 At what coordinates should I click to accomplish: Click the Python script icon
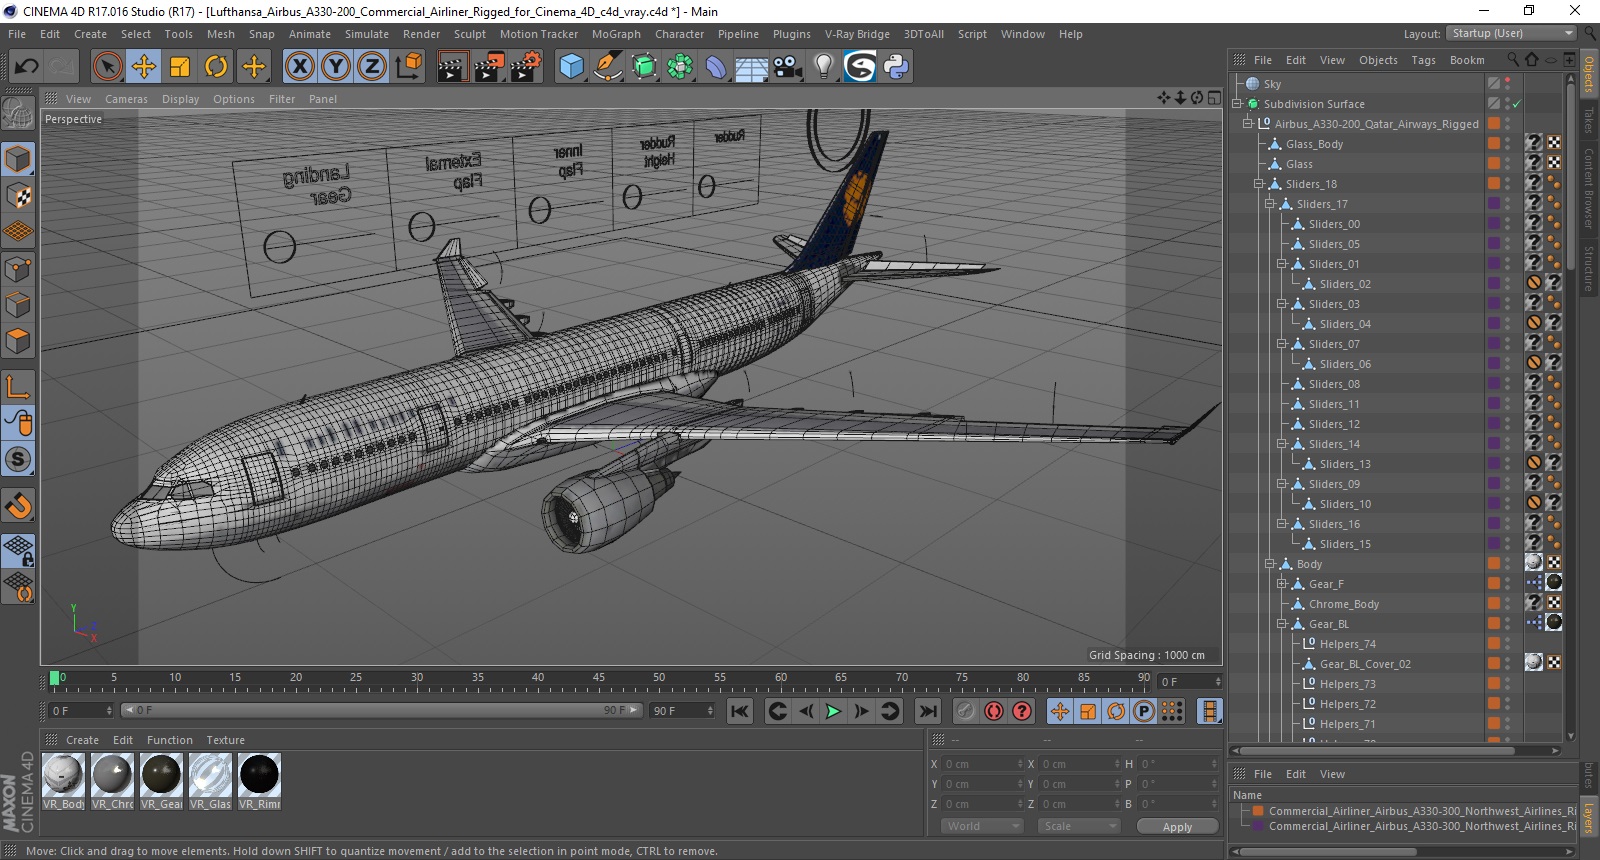point(896,67)
